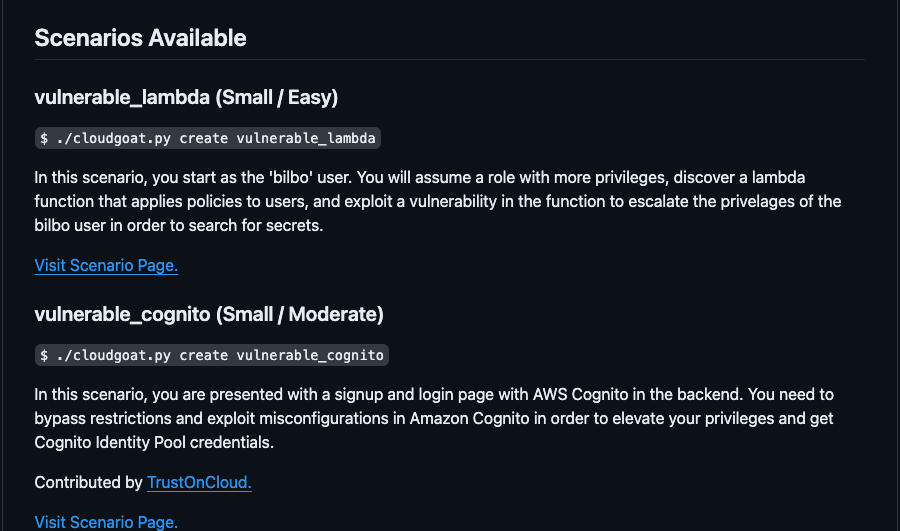Open Visit Scenario Page link under vulnerable_cognito
This screenshot has height=531, width=900.
[x=106, y=522]
